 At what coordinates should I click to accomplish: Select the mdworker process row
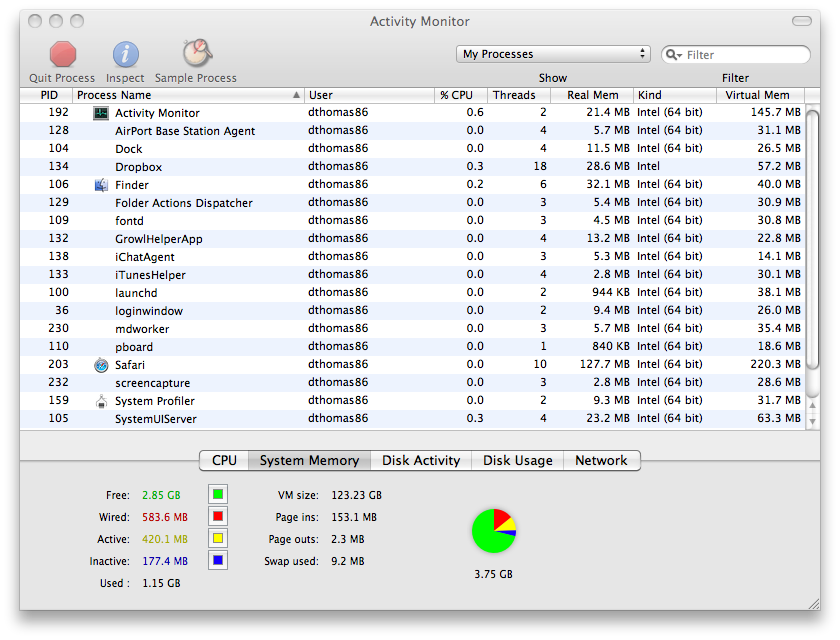click(412, 329)
